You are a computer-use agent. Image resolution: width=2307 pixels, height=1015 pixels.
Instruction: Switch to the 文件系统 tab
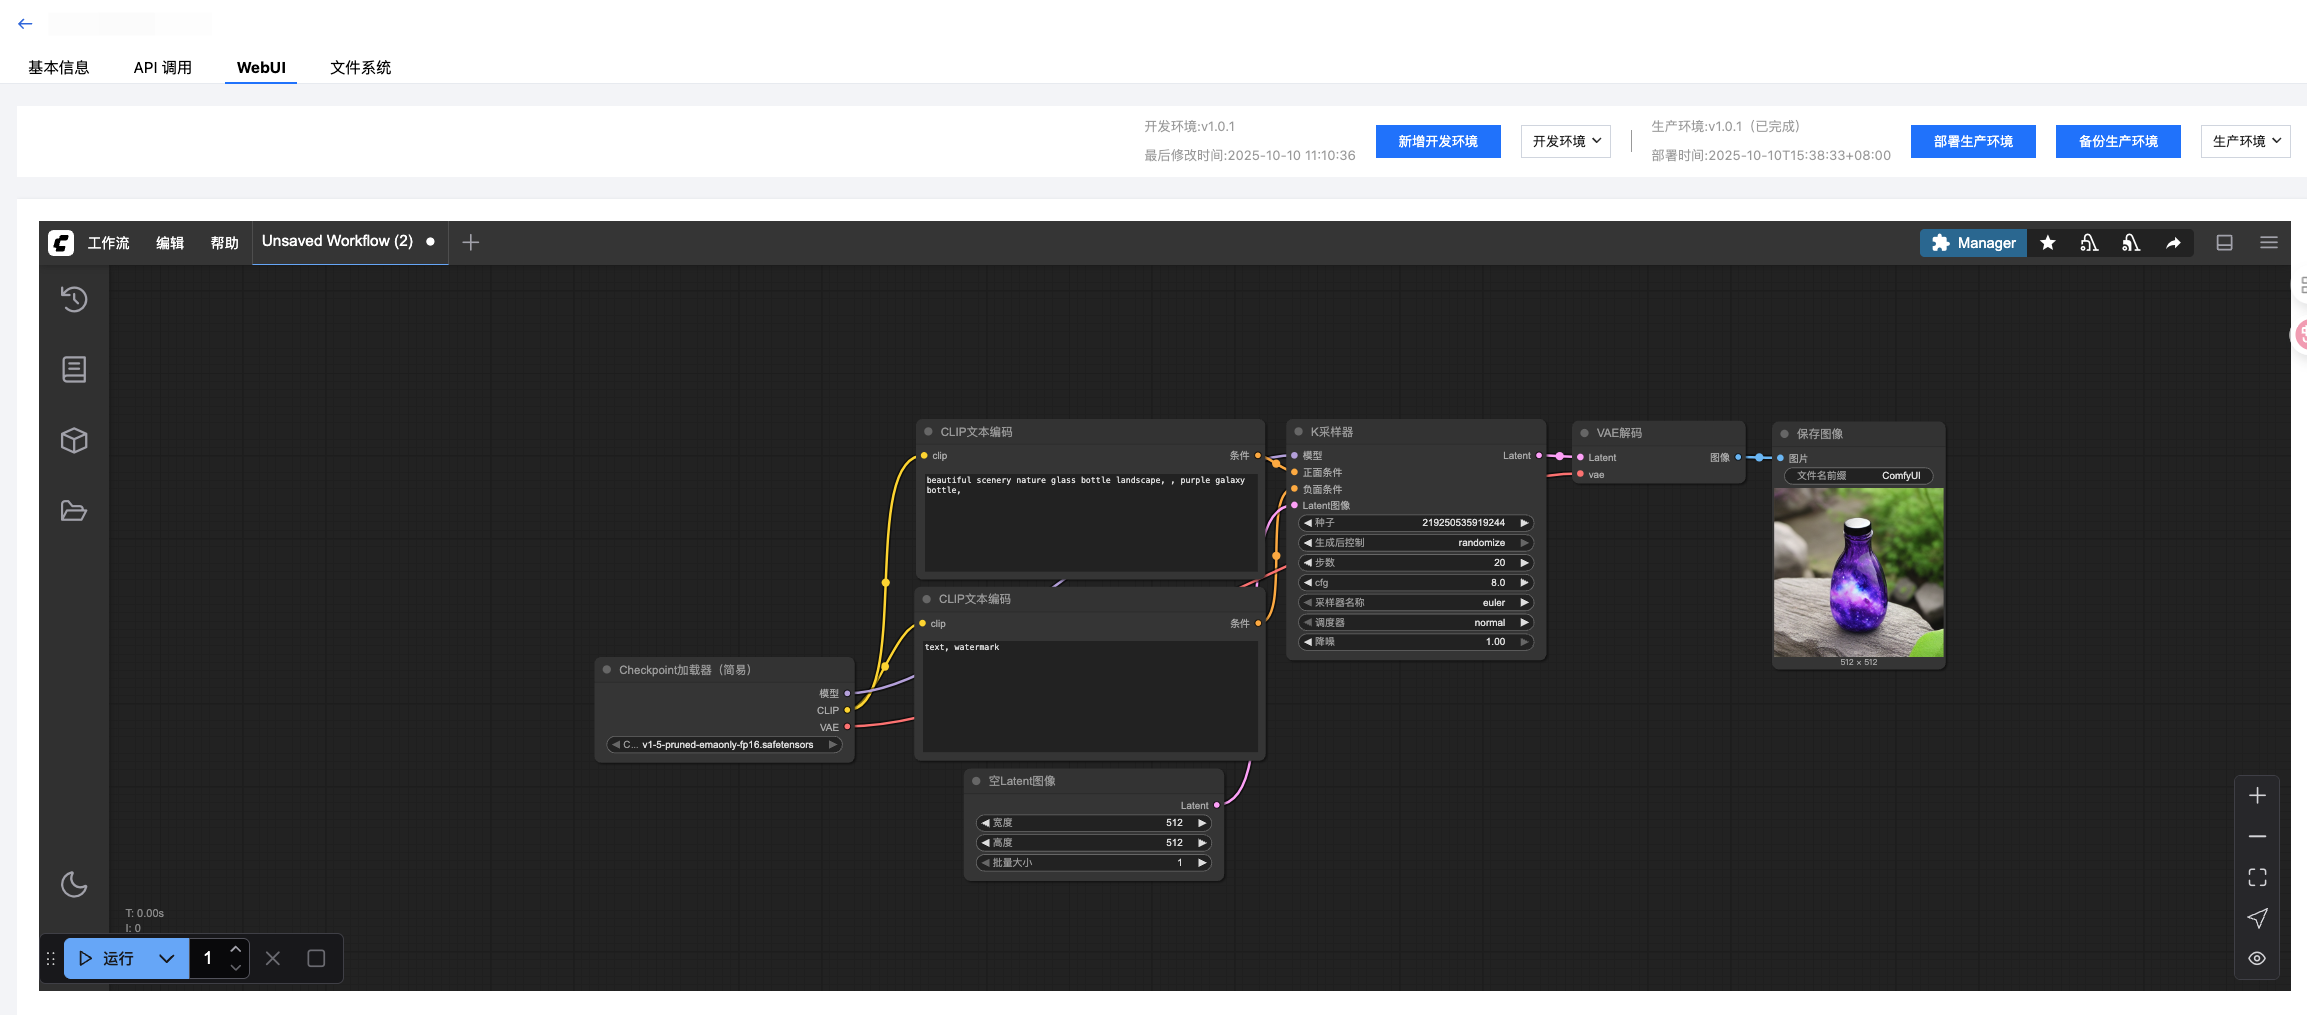point(360,67)
